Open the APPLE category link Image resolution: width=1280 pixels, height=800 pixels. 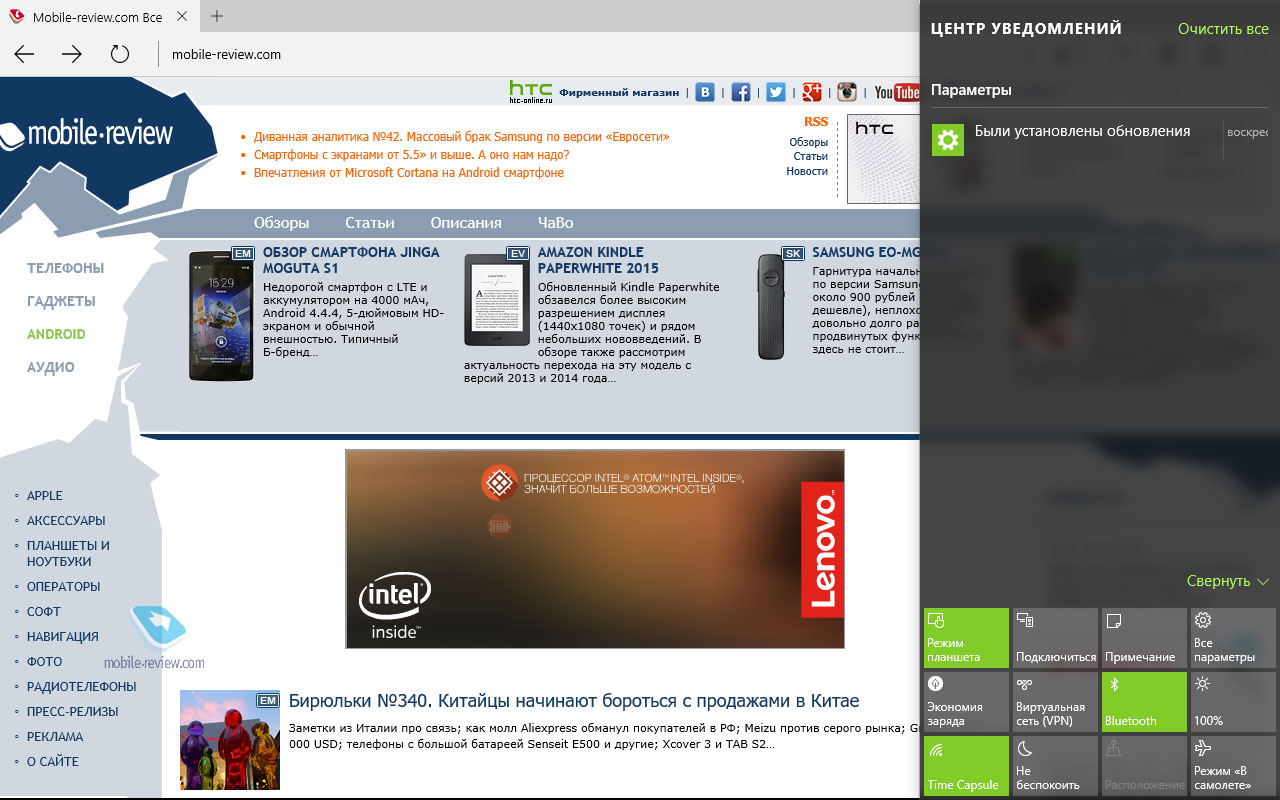tap(45, 496)
